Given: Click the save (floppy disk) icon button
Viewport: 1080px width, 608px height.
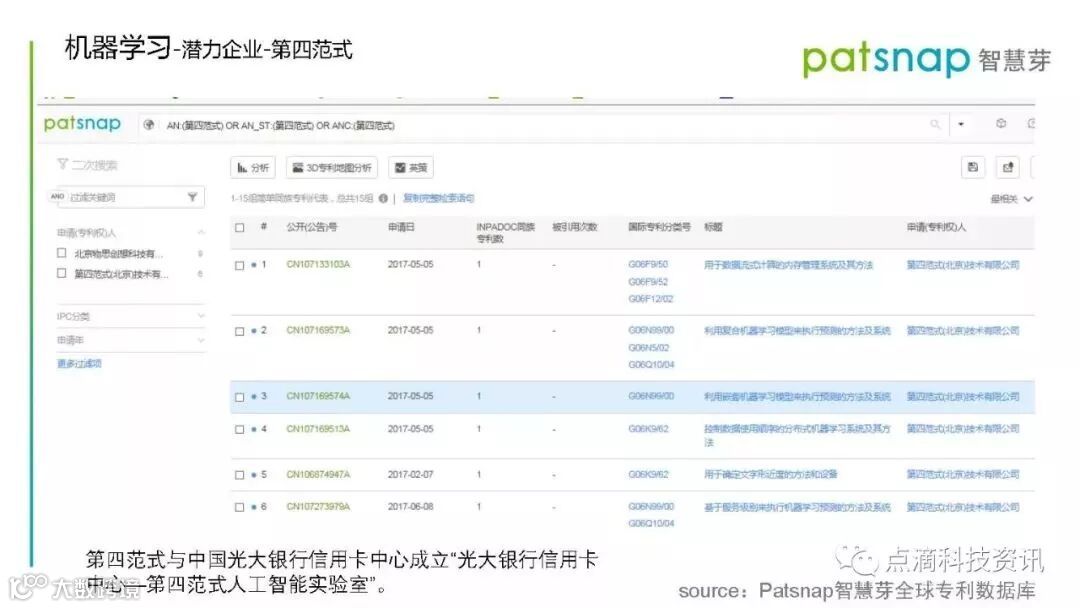Looking at the screenshot, I should pos(973,167).
